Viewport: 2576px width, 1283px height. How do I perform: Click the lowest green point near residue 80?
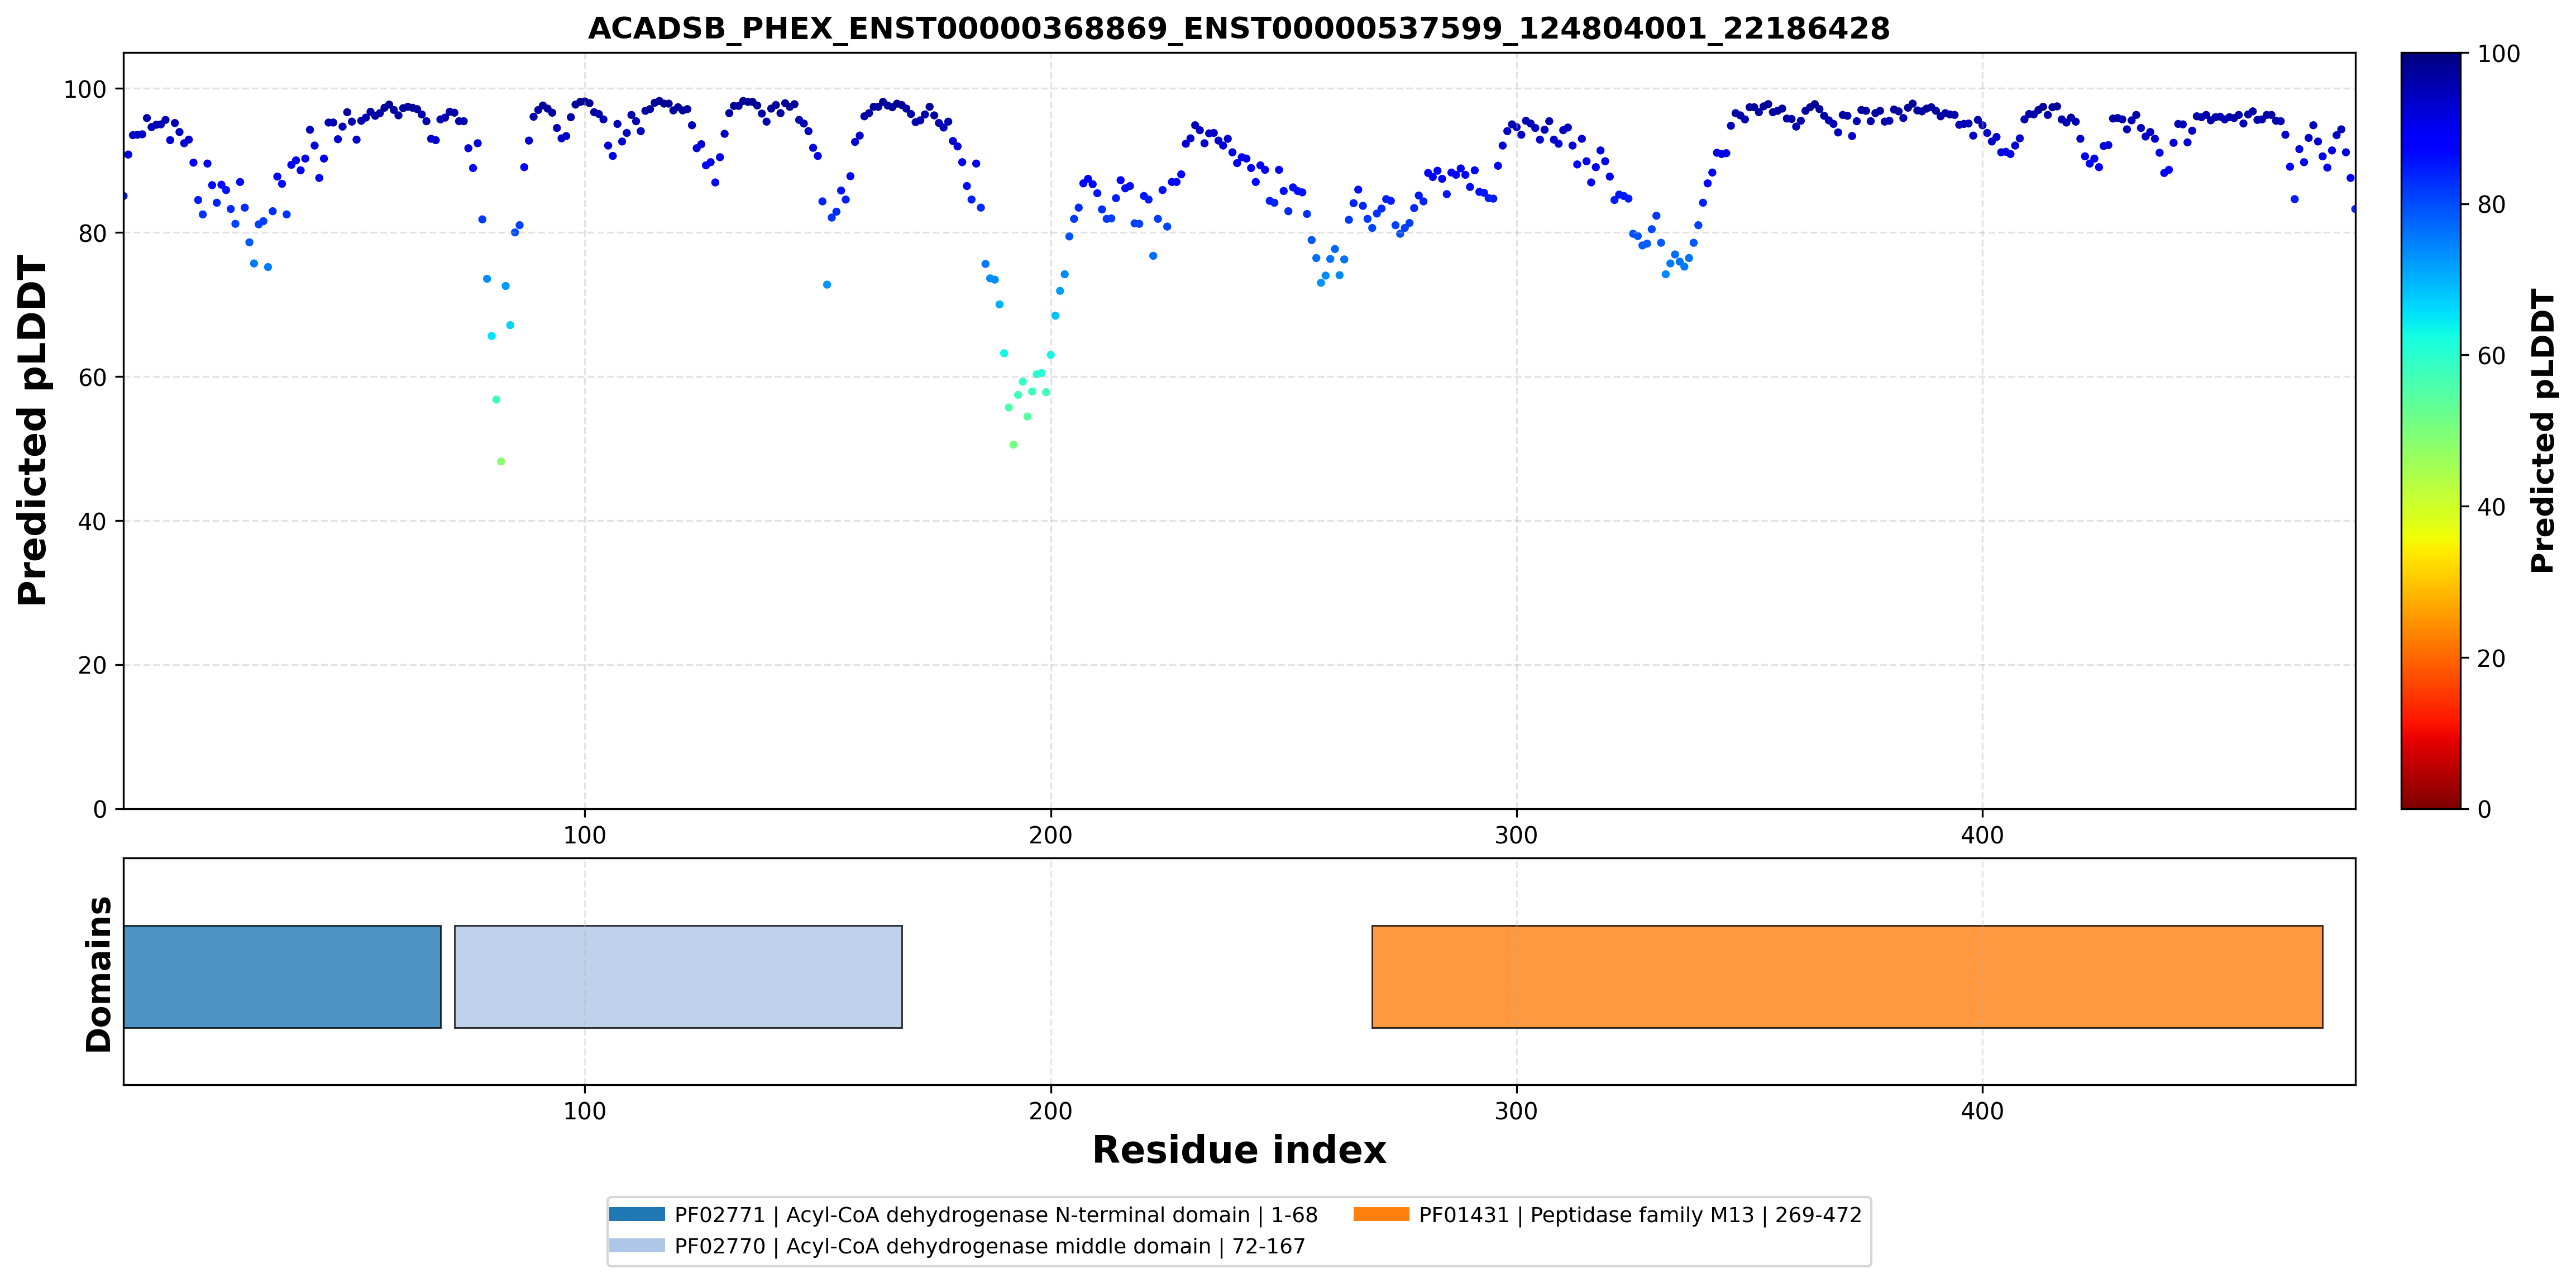point(501,462)
